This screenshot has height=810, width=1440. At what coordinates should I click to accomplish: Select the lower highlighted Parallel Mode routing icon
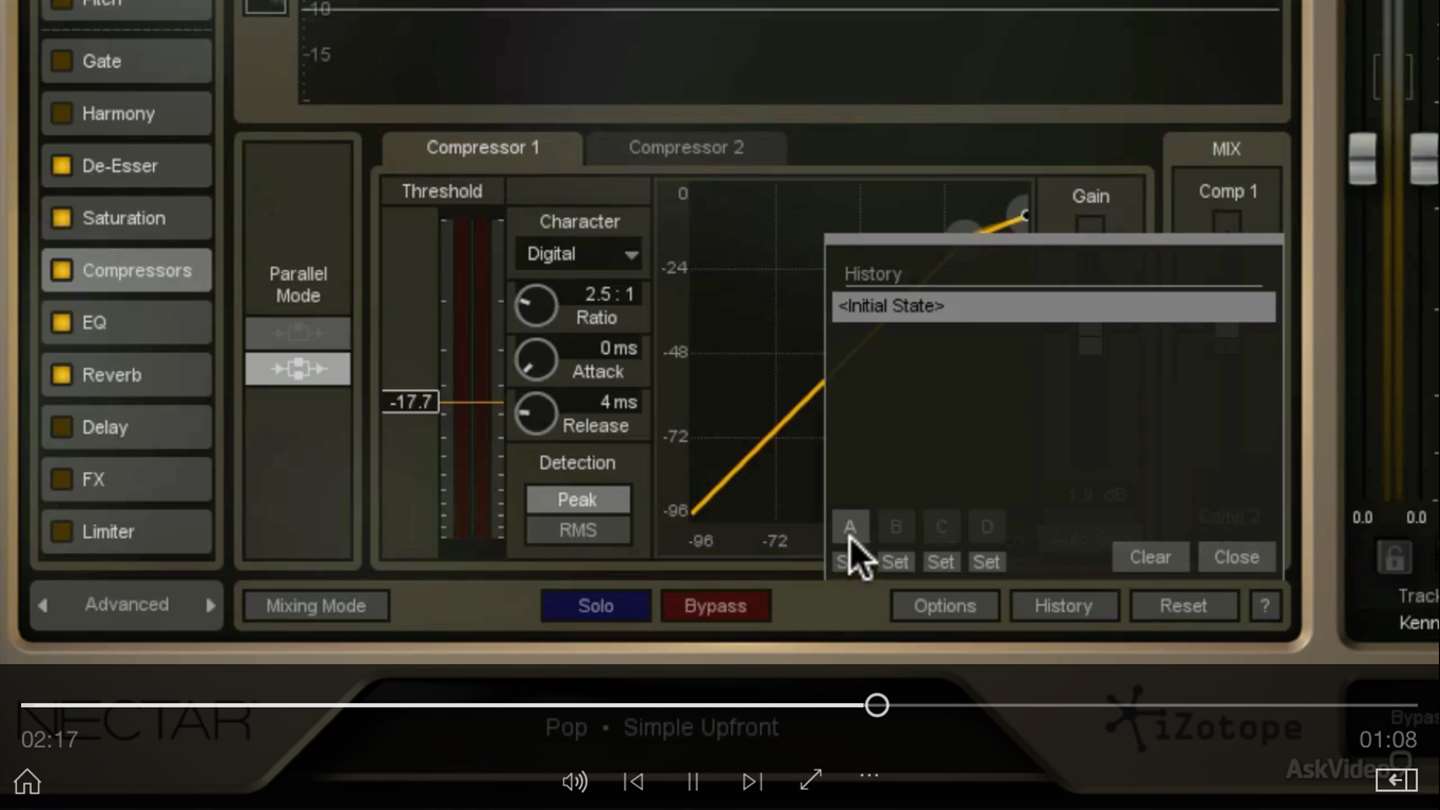tap(298, 369)
